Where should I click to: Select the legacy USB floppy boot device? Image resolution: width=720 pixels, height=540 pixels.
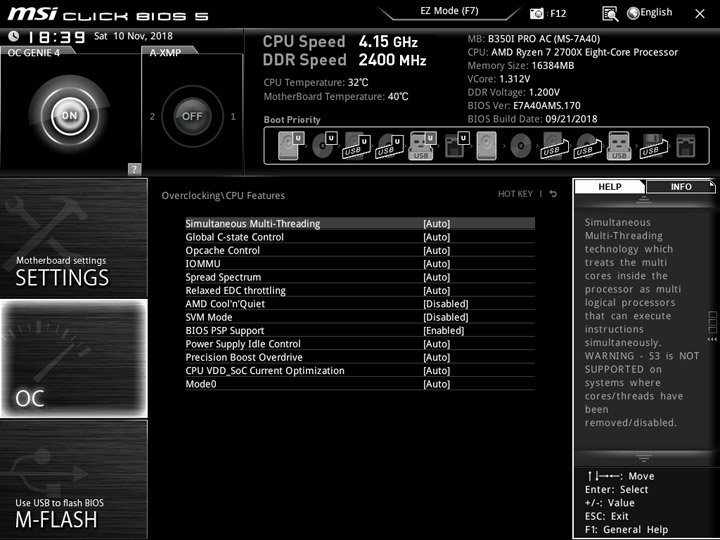pos(654,146)
